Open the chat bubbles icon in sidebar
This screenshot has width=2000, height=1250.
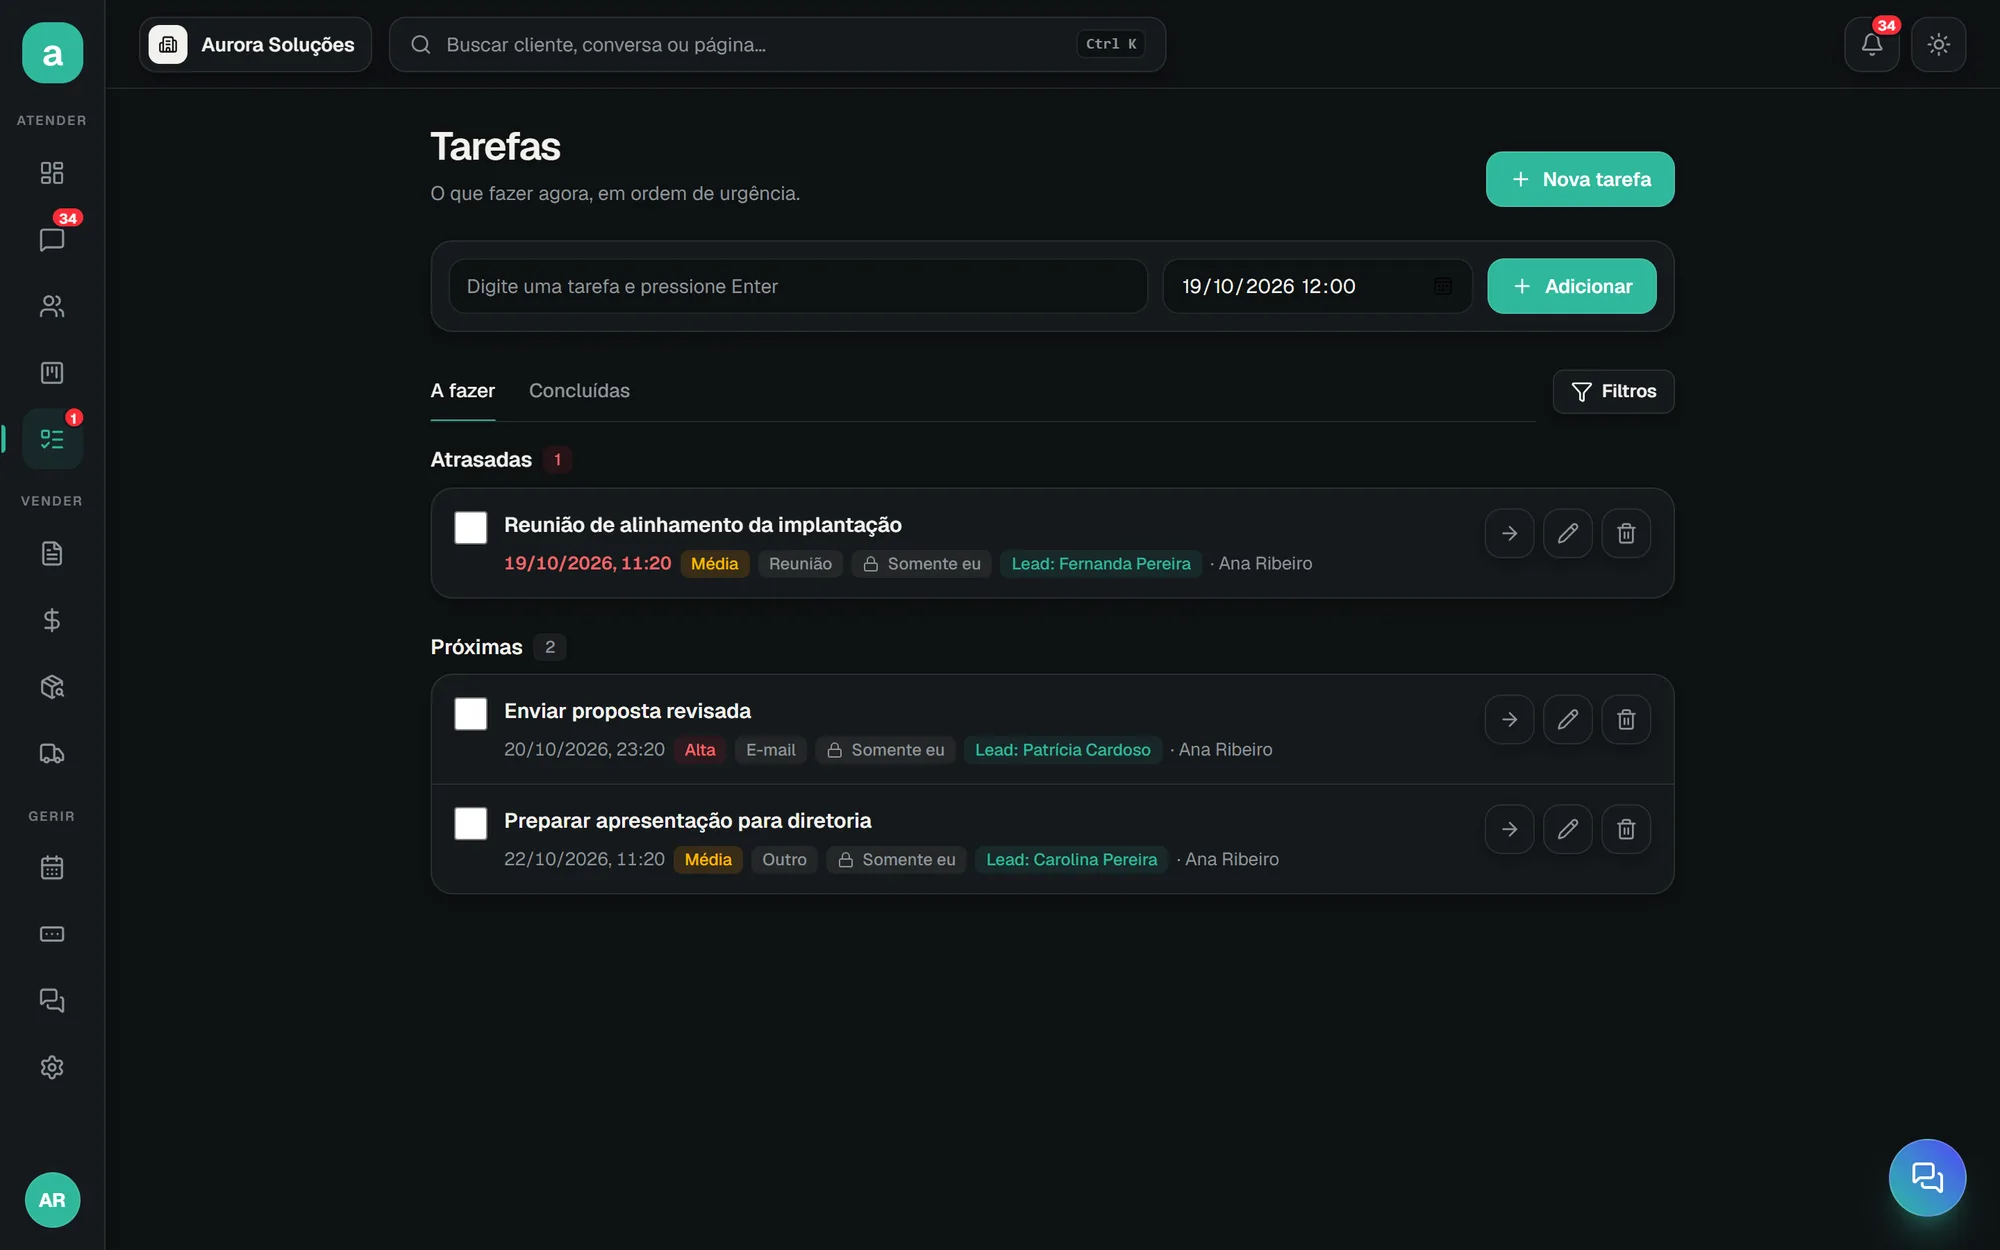point(52,1001)
